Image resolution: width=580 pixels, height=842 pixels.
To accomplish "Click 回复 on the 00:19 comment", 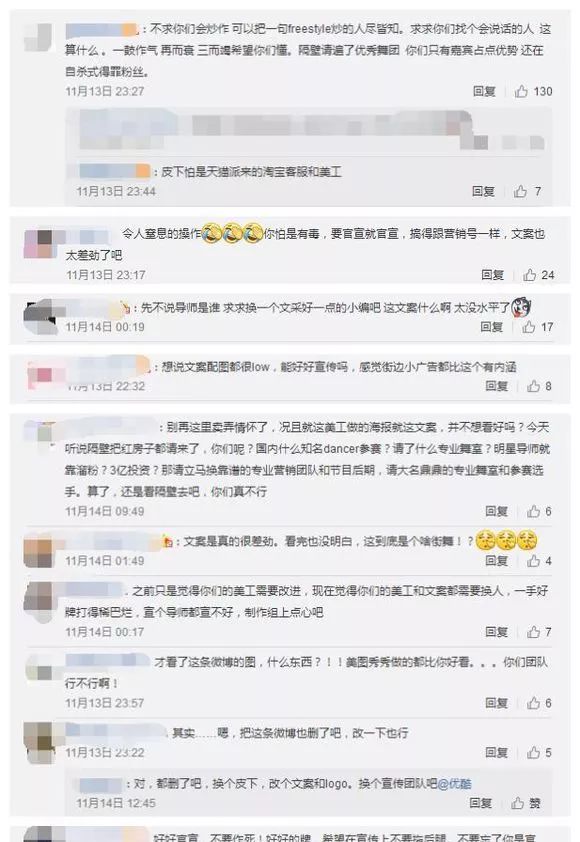I will 491,327.
